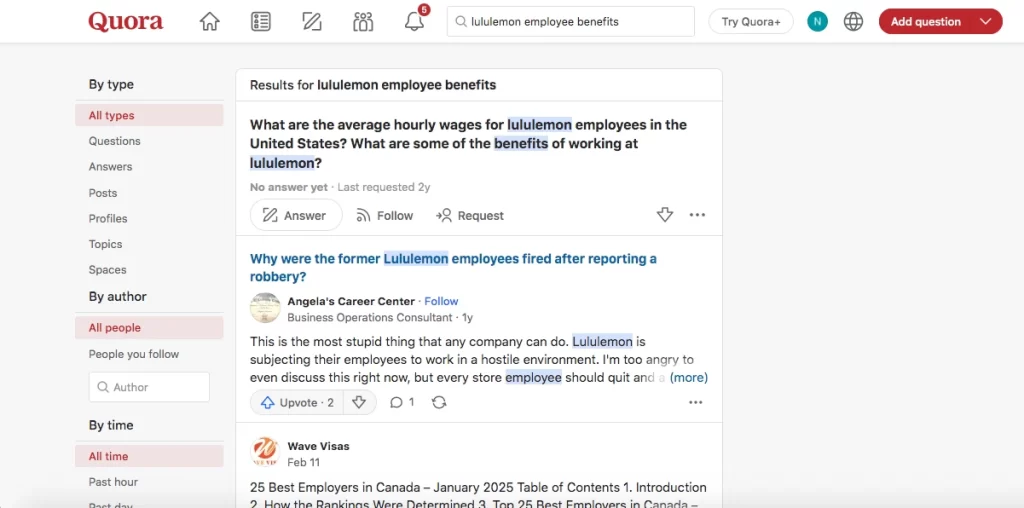This screenshot has height=508, width=1024.
Task: Select People you follow filter
Action: 133,354
